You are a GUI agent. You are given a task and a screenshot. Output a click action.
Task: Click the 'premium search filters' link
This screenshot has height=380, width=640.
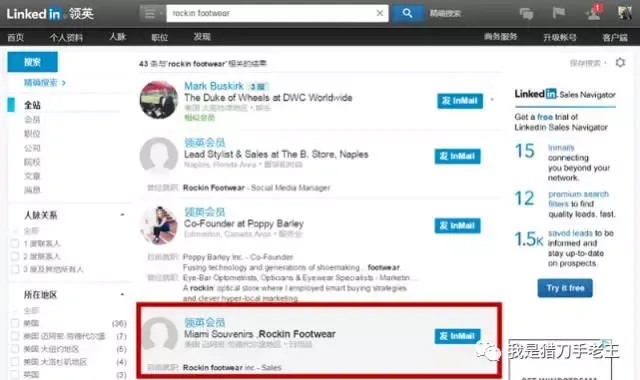578,199
